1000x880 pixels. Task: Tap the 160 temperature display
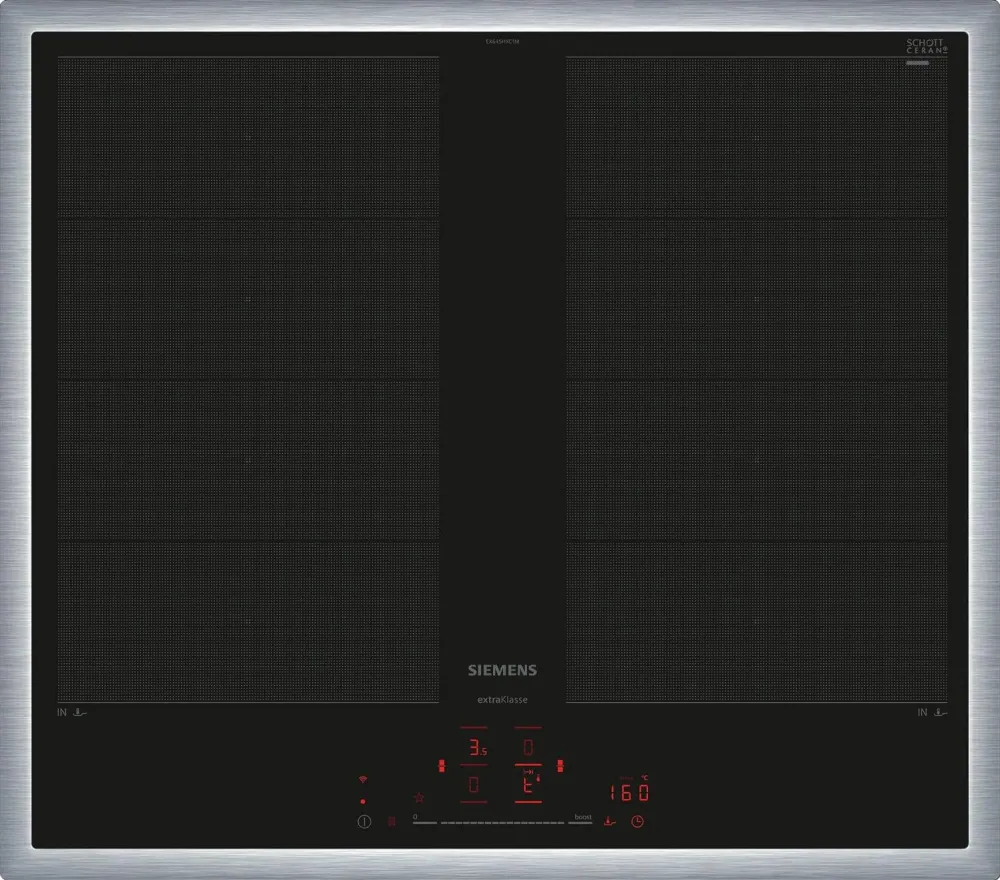629,792
